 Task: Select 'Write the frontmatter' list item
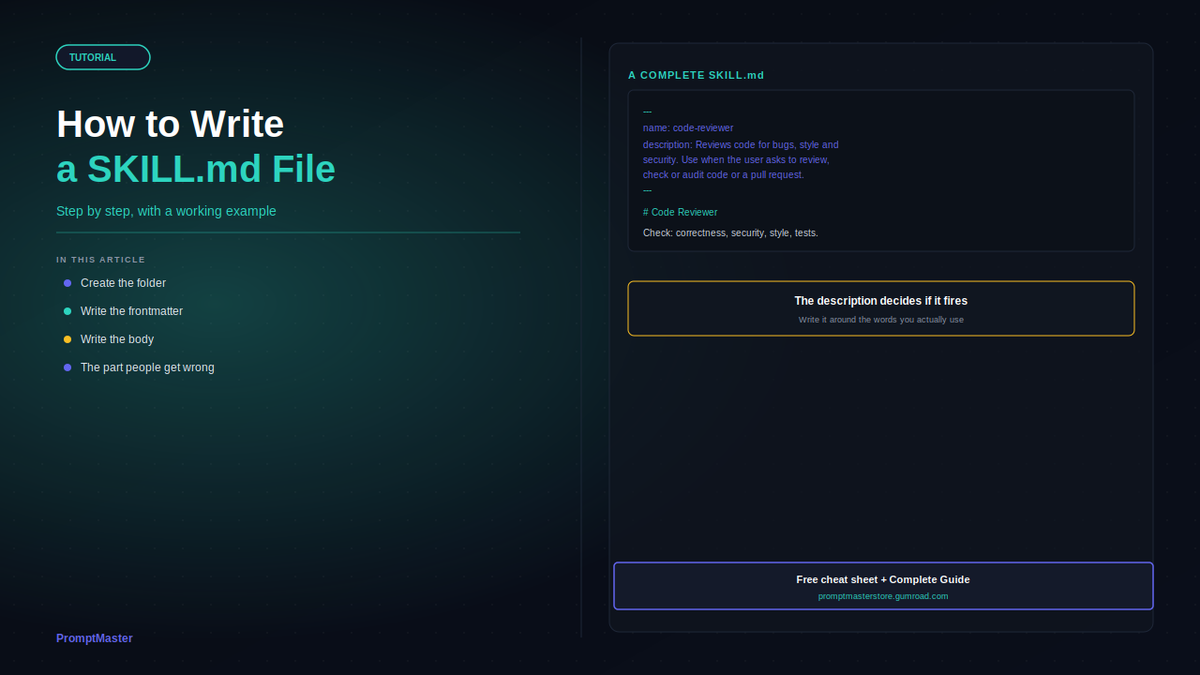[132, 311]
